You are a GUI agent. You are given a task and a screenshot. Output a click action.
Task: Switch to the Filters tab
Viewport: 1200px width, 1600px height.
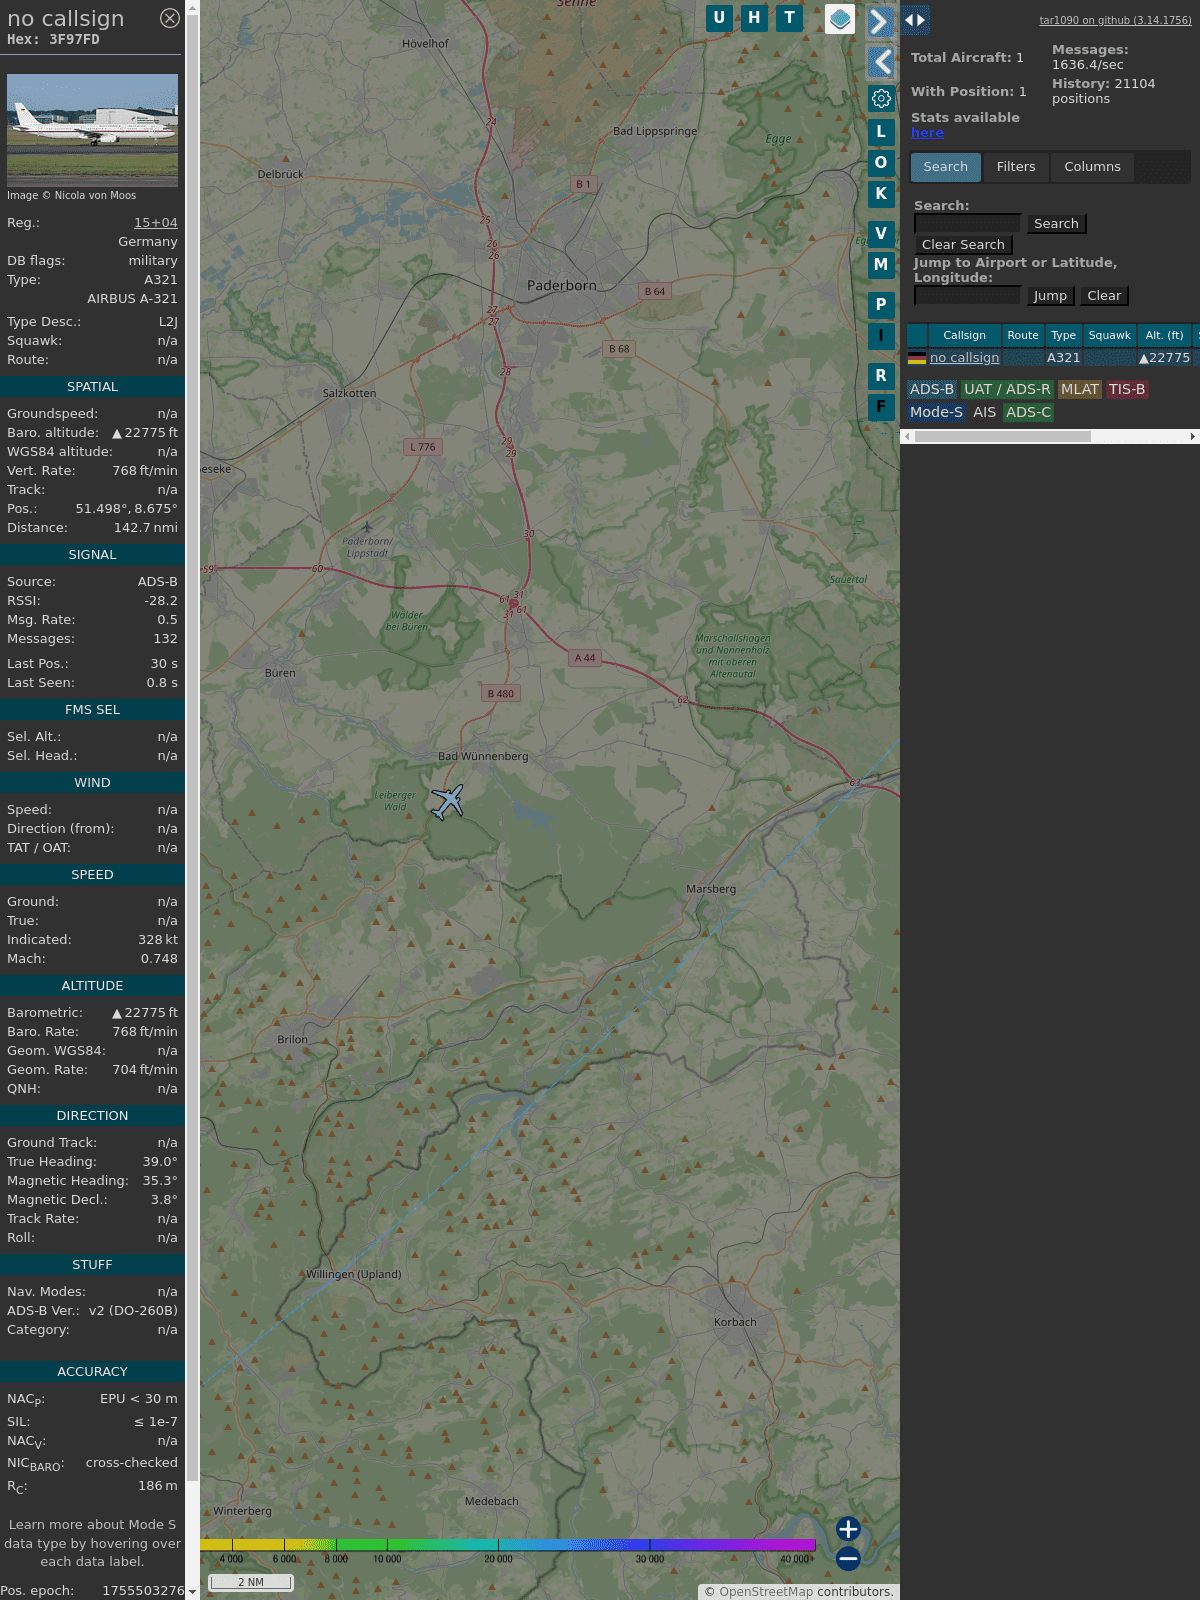[1016, 167]
